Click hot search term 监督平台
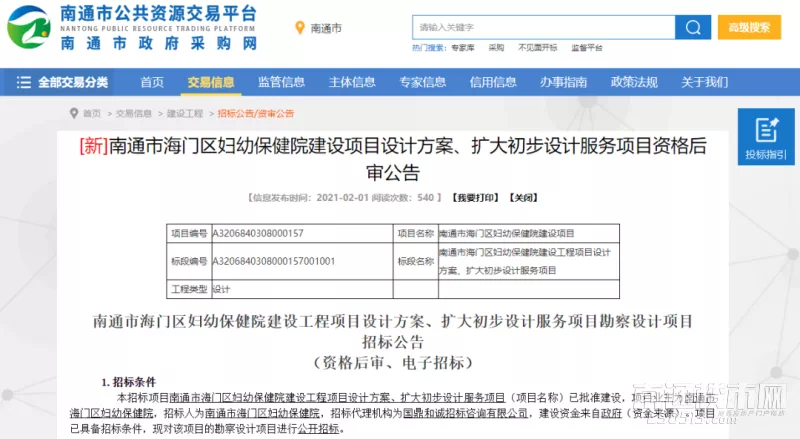Viewport: 800px width, 439px height. click(x=587, y=48)
